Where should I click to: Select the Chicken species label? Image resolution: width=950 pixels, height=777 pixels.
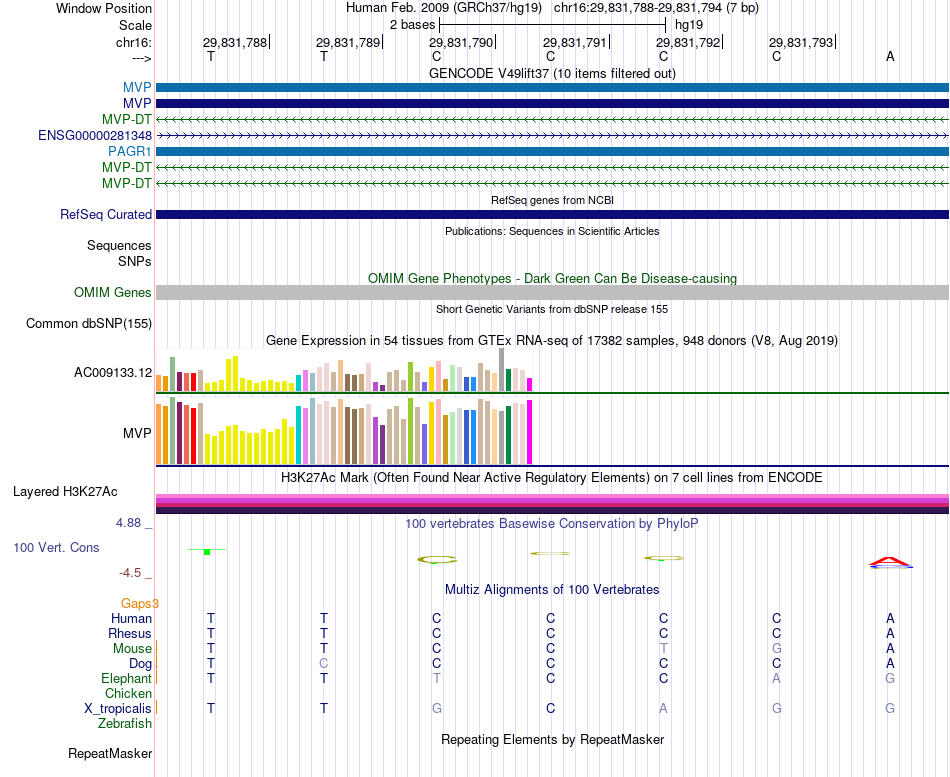(x=128, y=694)
